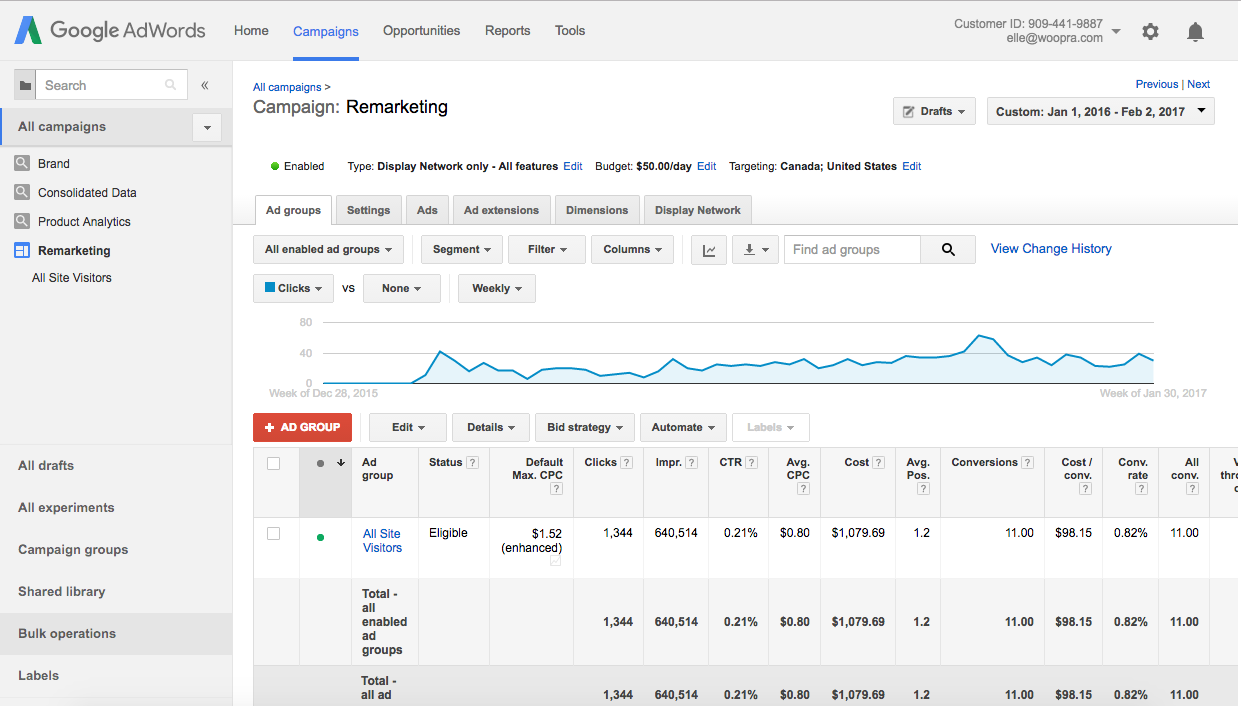The width and height of the screenshot is (1241, 706).
Task: Click the search icon beside Product Analytics
Action: click(x=22, y=221)
